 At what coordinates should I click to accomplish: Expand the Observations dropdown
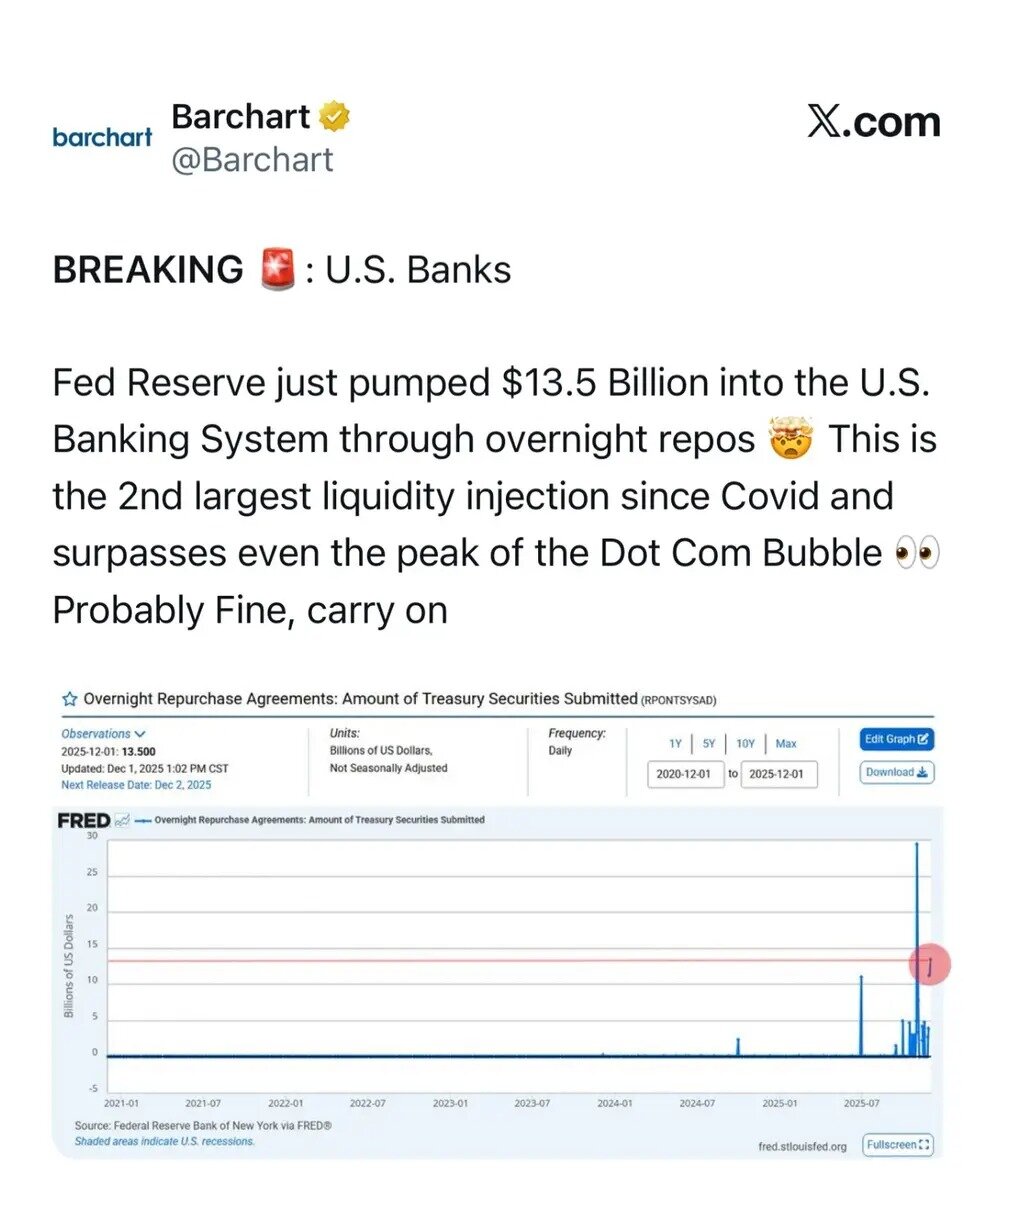click(x=103, y=734)
